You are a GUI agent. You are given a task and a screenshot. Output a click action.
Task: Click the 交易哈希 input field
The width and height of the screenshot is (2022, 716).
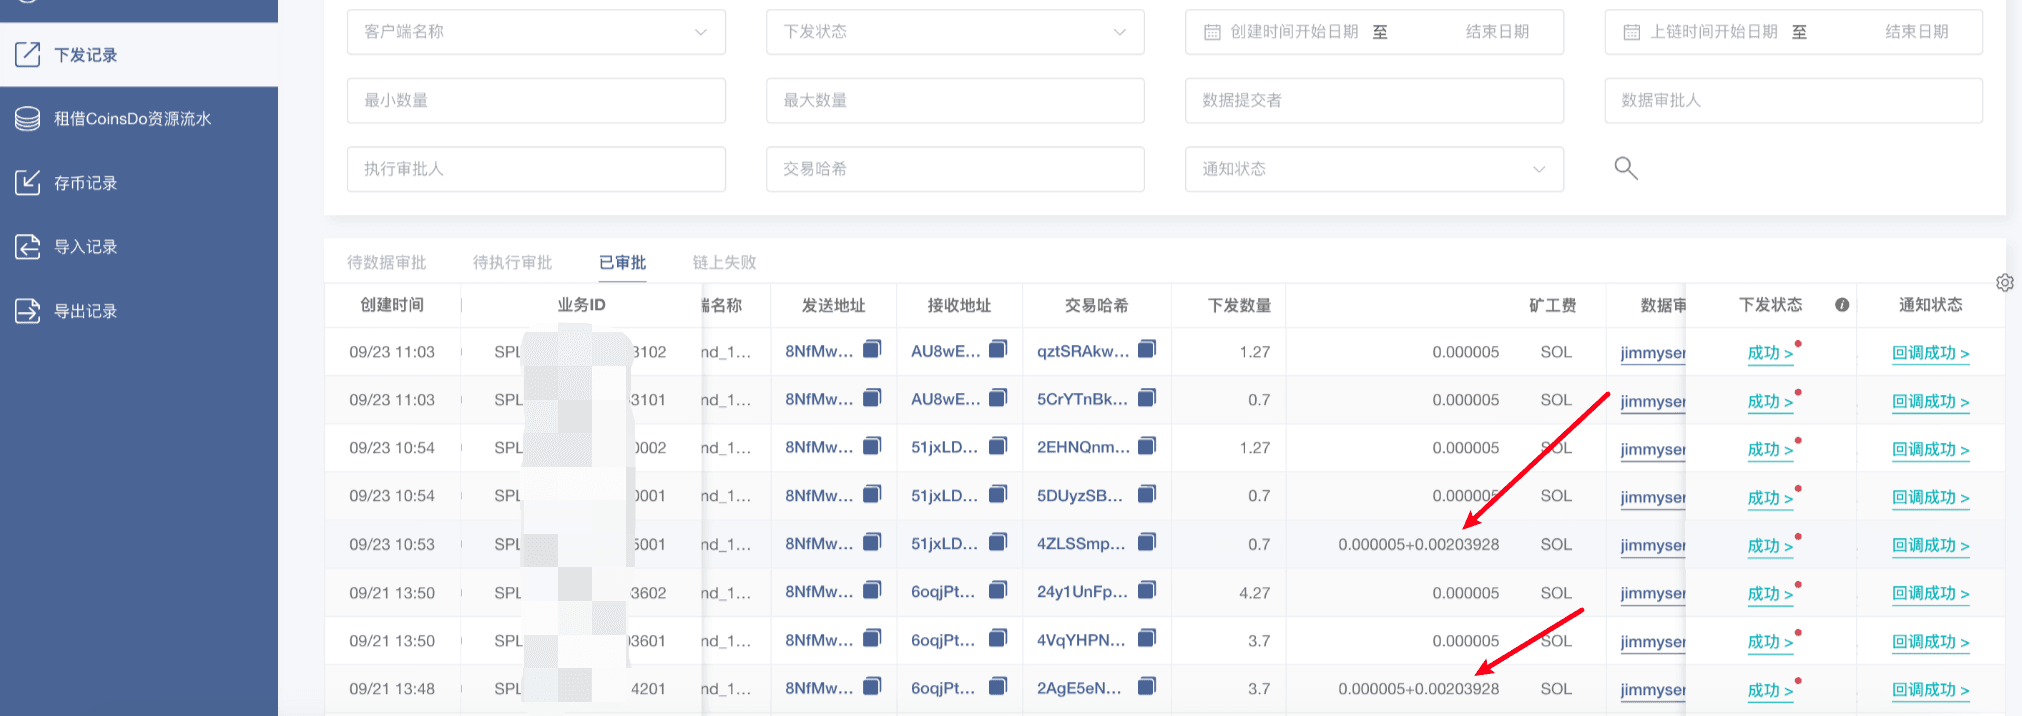954,169
